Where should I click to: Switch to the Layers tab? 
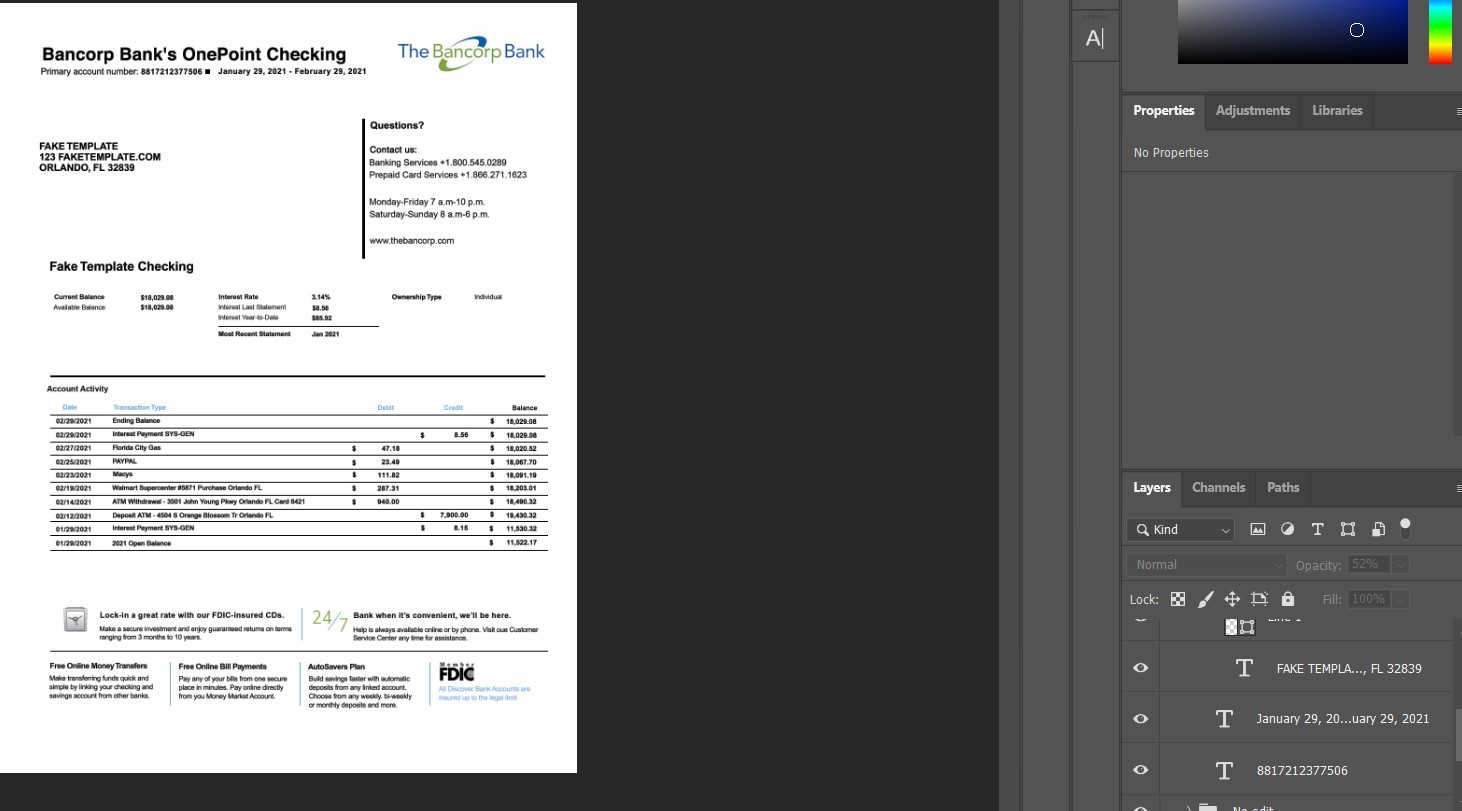[x=1151, y=487]
